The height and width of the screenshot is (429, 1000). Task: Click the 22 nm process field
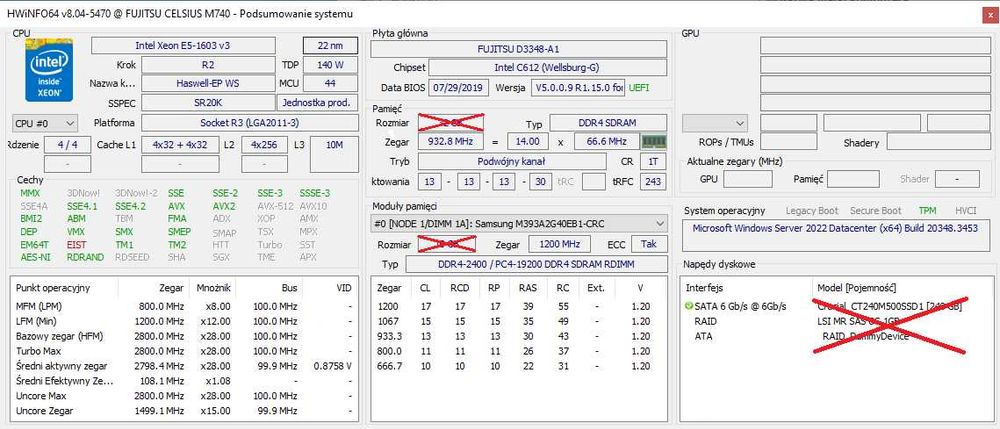tap(330, 46)
